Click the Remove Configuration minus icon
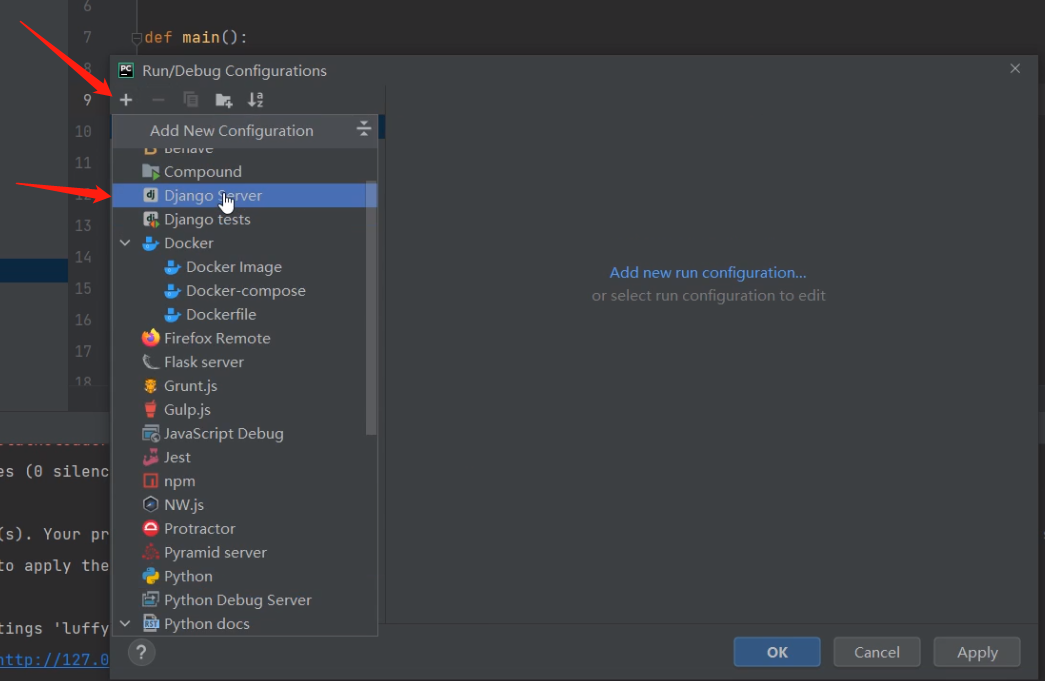This screenshot has width=1045, height=681. coord(158,100)
